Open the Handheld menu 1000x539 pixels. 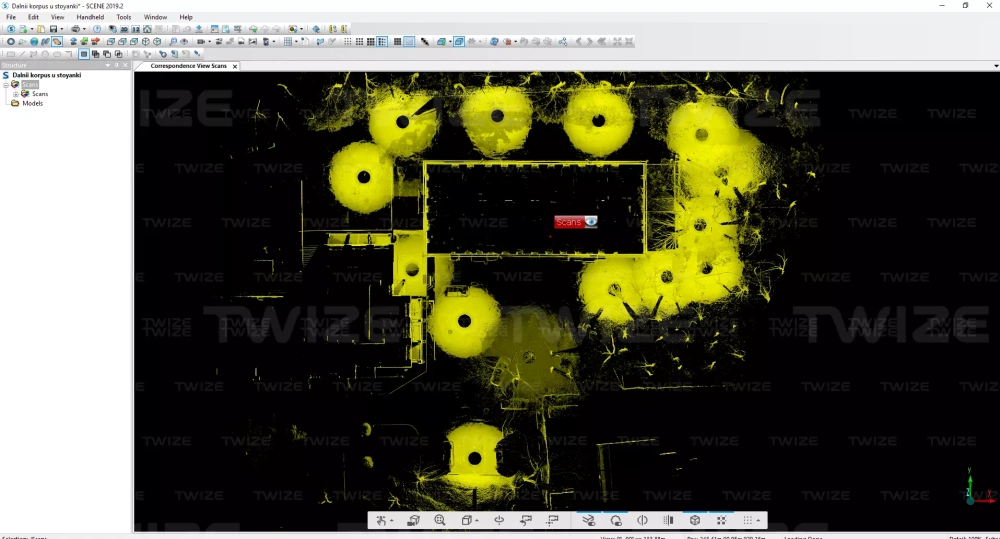(90, 17)
